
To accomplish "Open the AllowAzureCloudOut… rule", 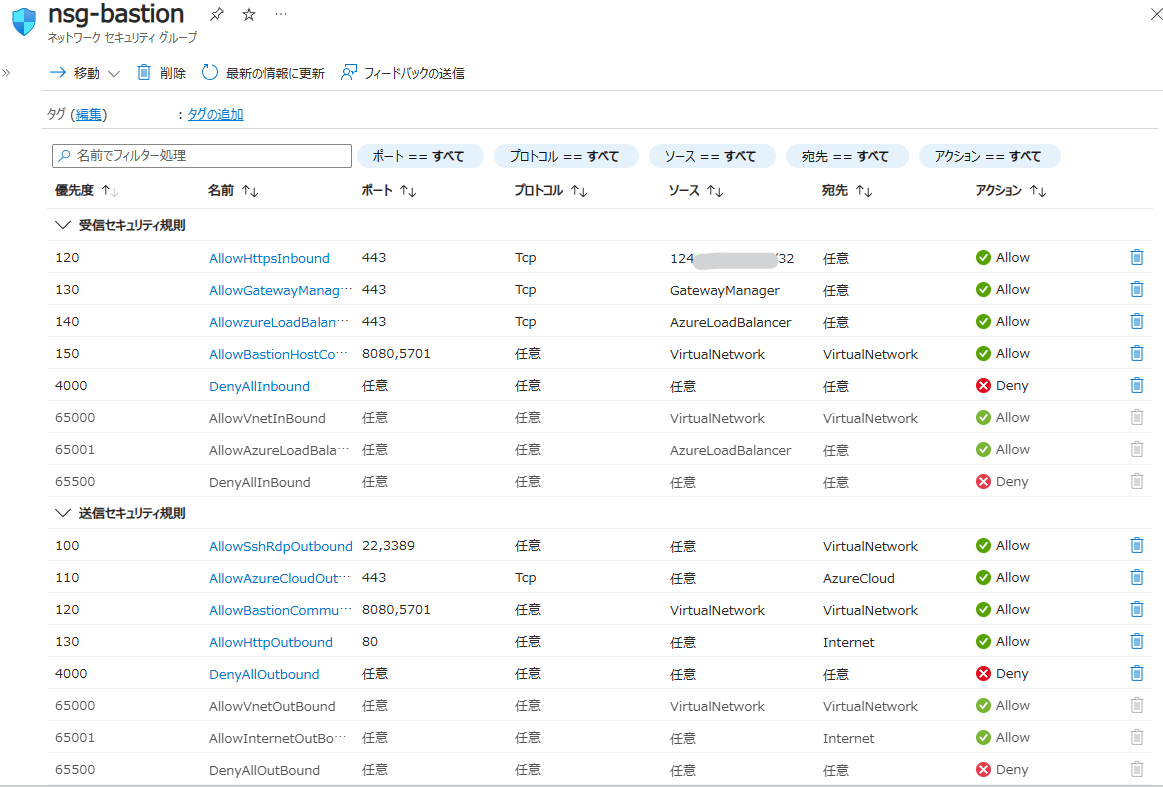I will (280, 578).
